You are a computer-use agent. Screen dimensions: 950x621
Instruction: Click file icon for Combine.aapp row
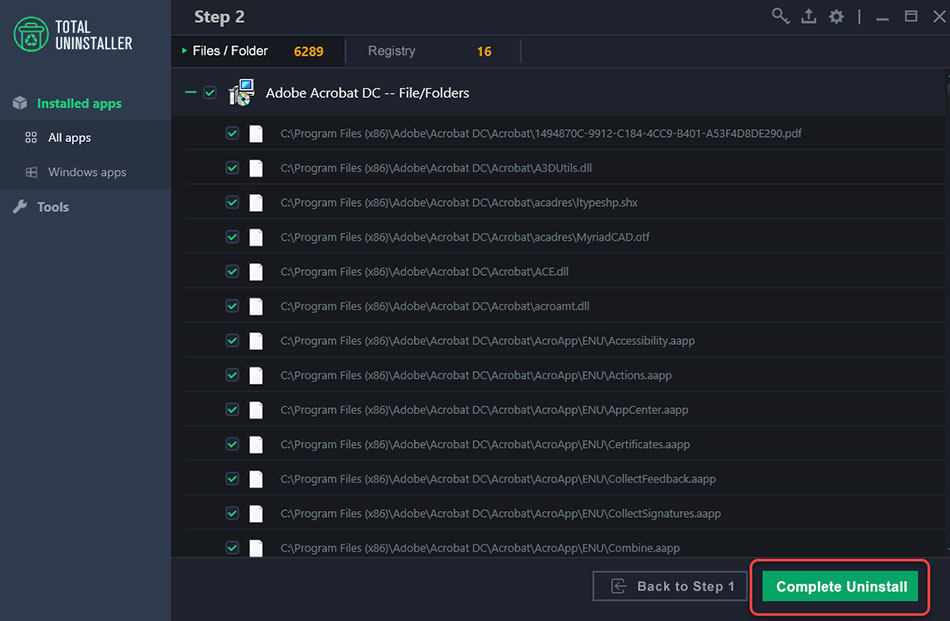(x=256, y=548)
